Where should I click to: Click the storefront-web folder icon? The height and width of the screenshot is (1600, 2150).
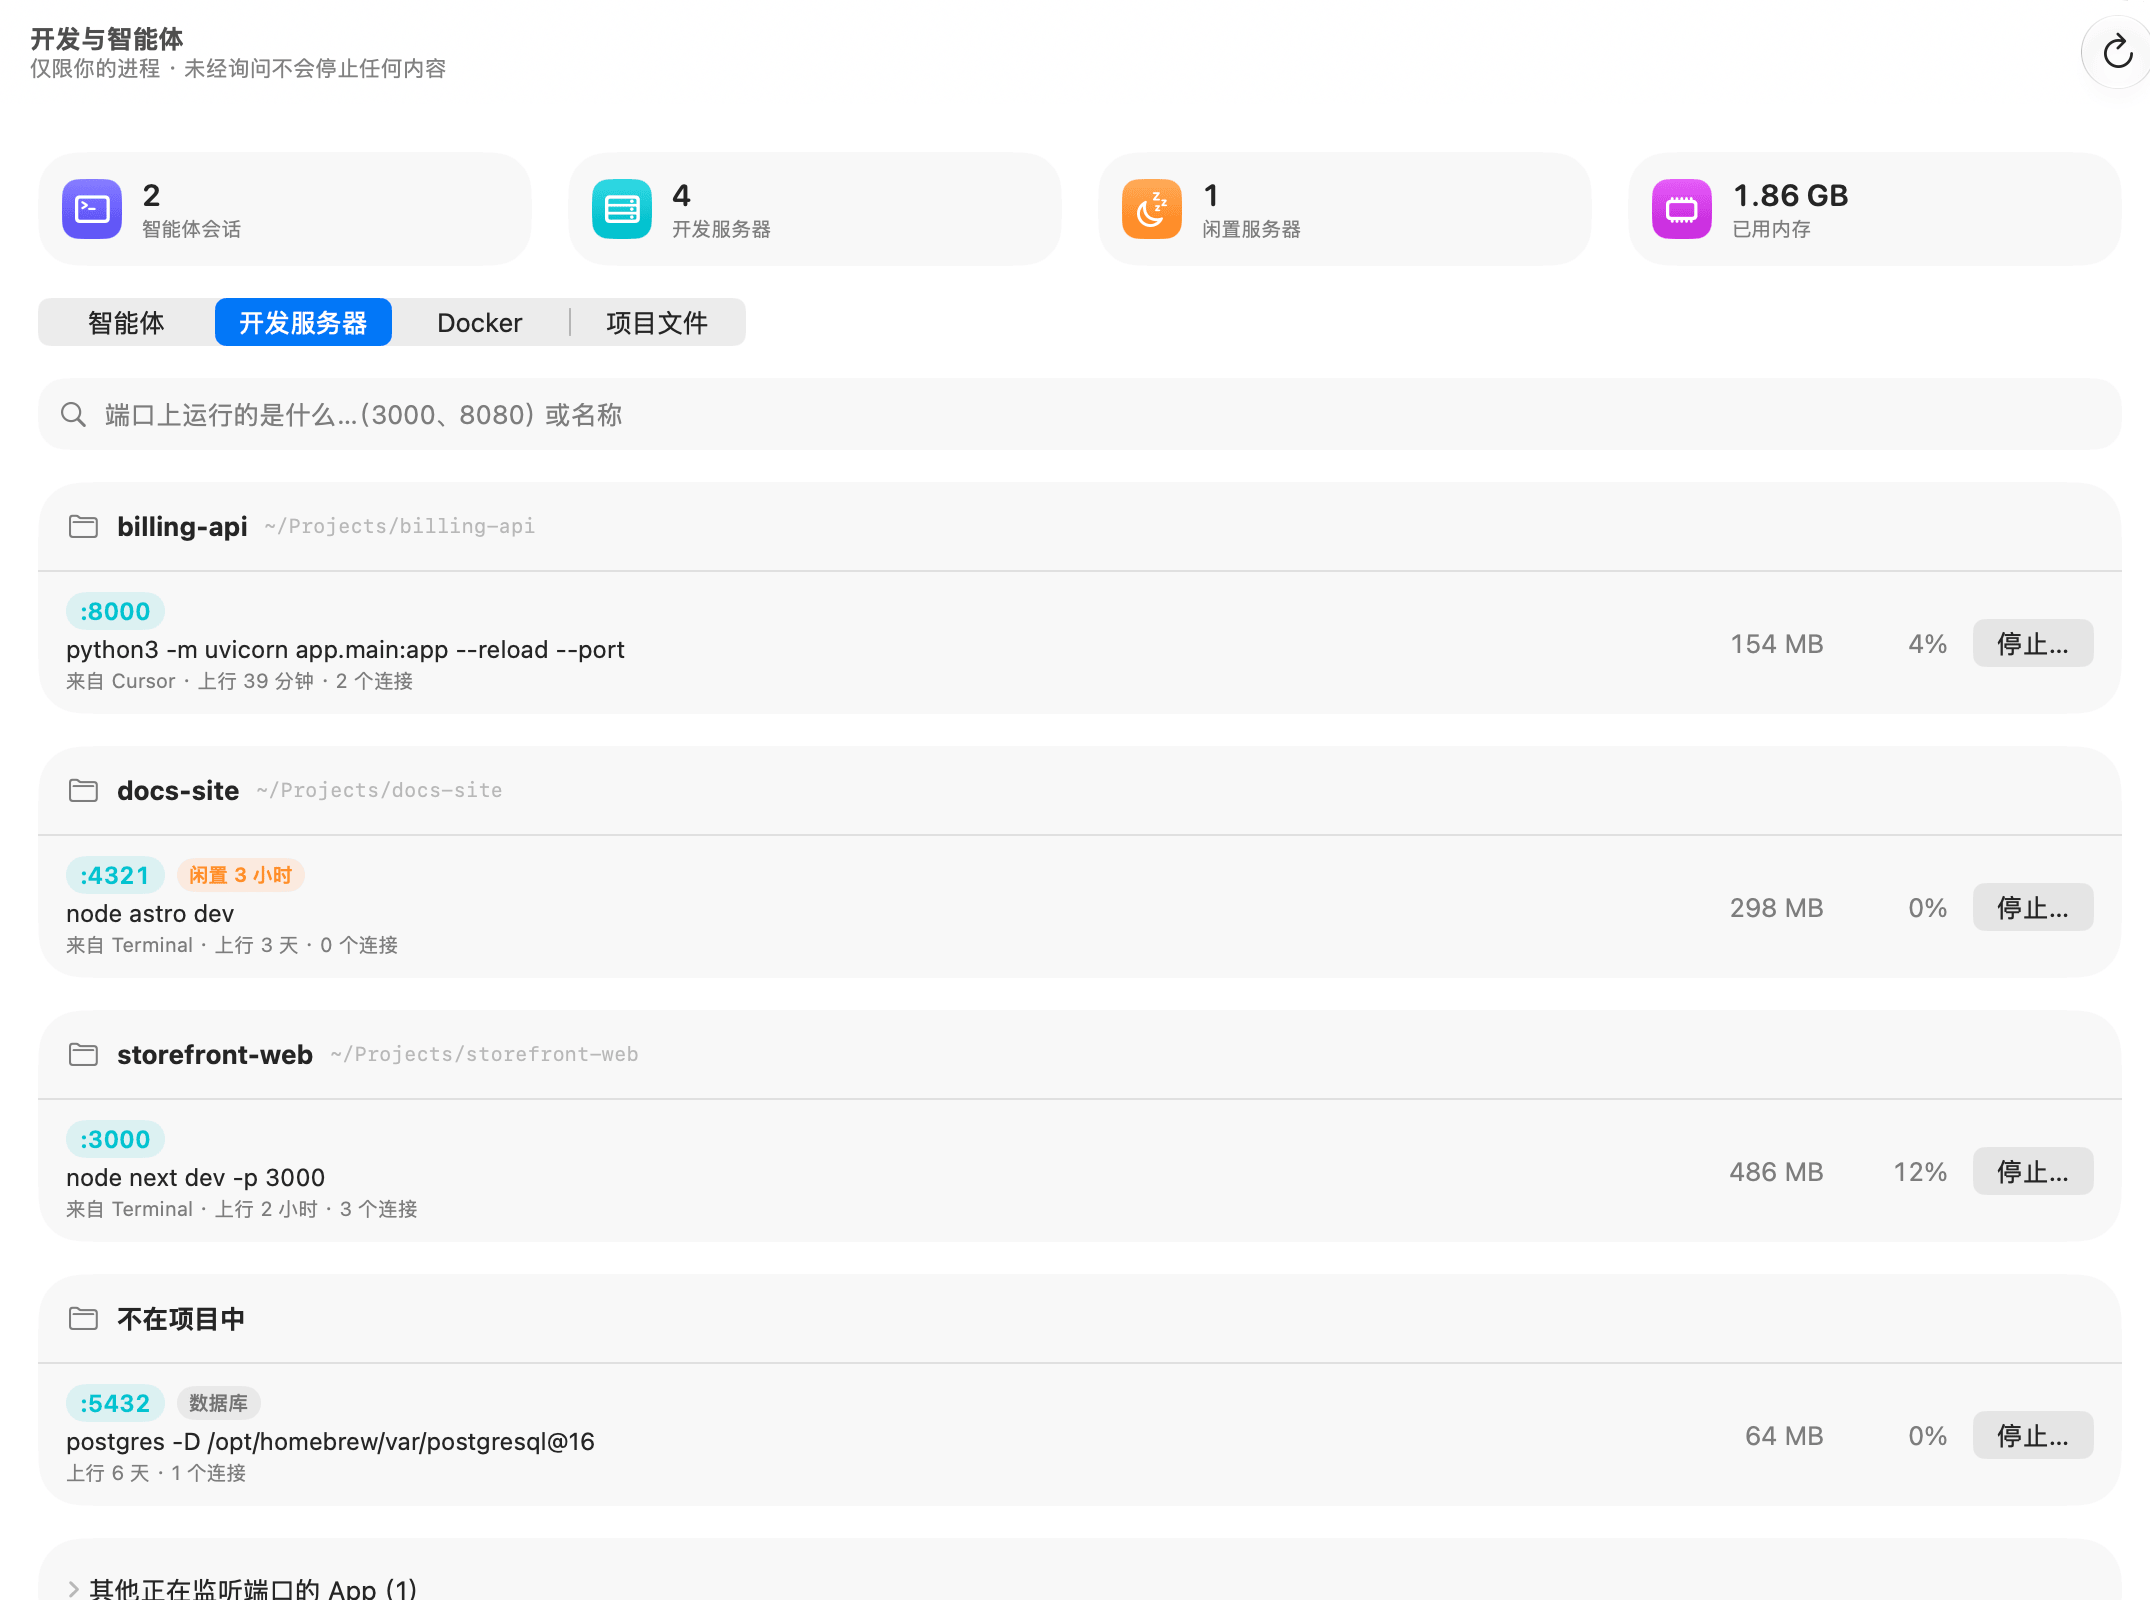pos(83,1054)
